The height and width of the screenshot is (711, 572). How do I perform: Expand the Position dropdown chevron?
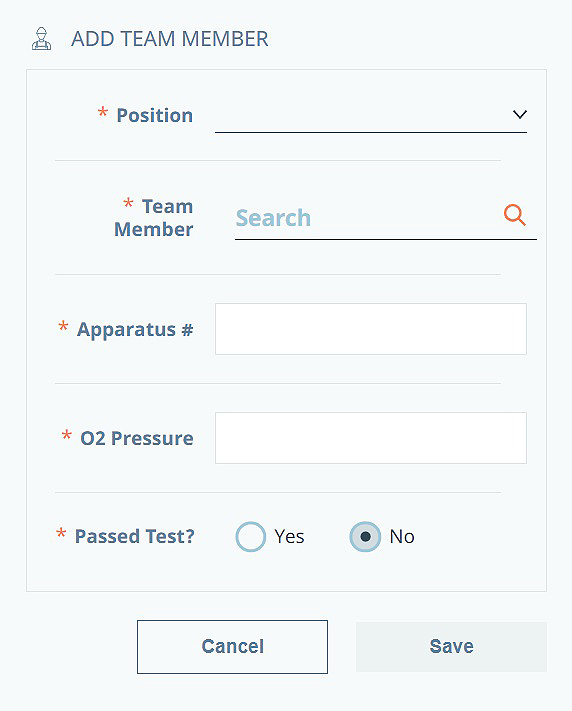point(520,114)
